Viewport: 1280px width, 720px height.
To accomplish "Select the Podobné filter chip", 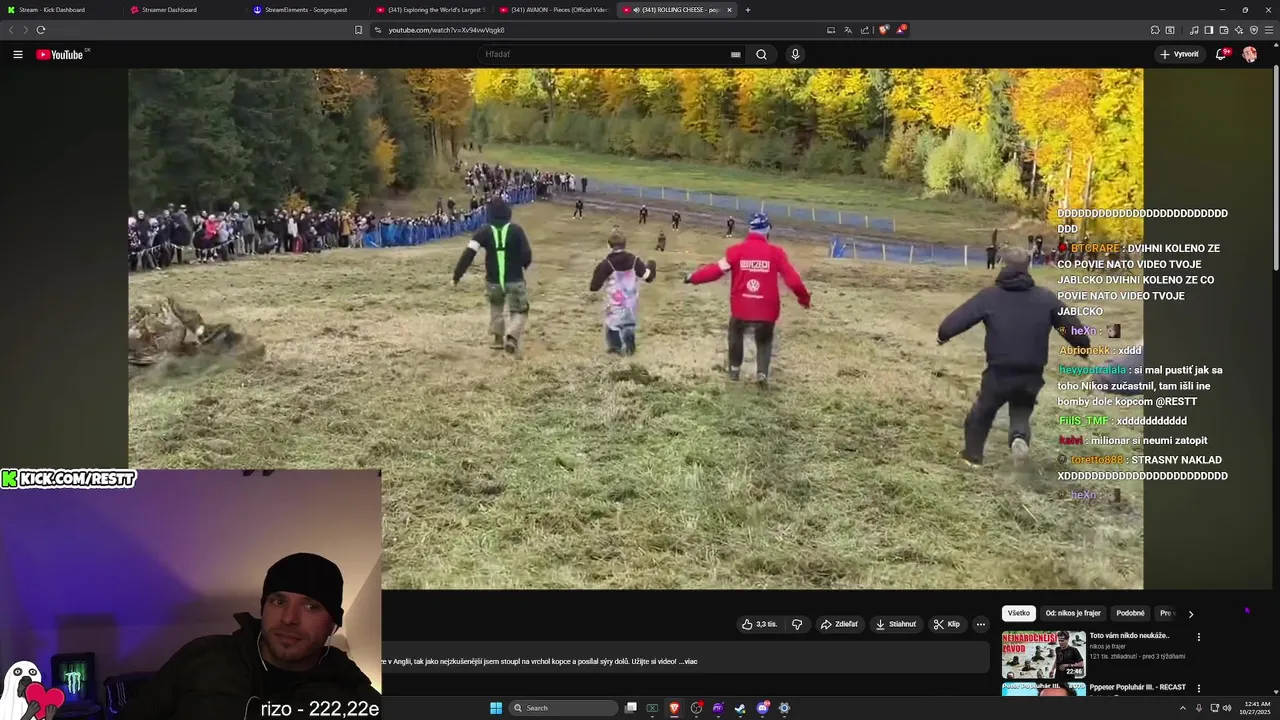I will [1130, 613].
